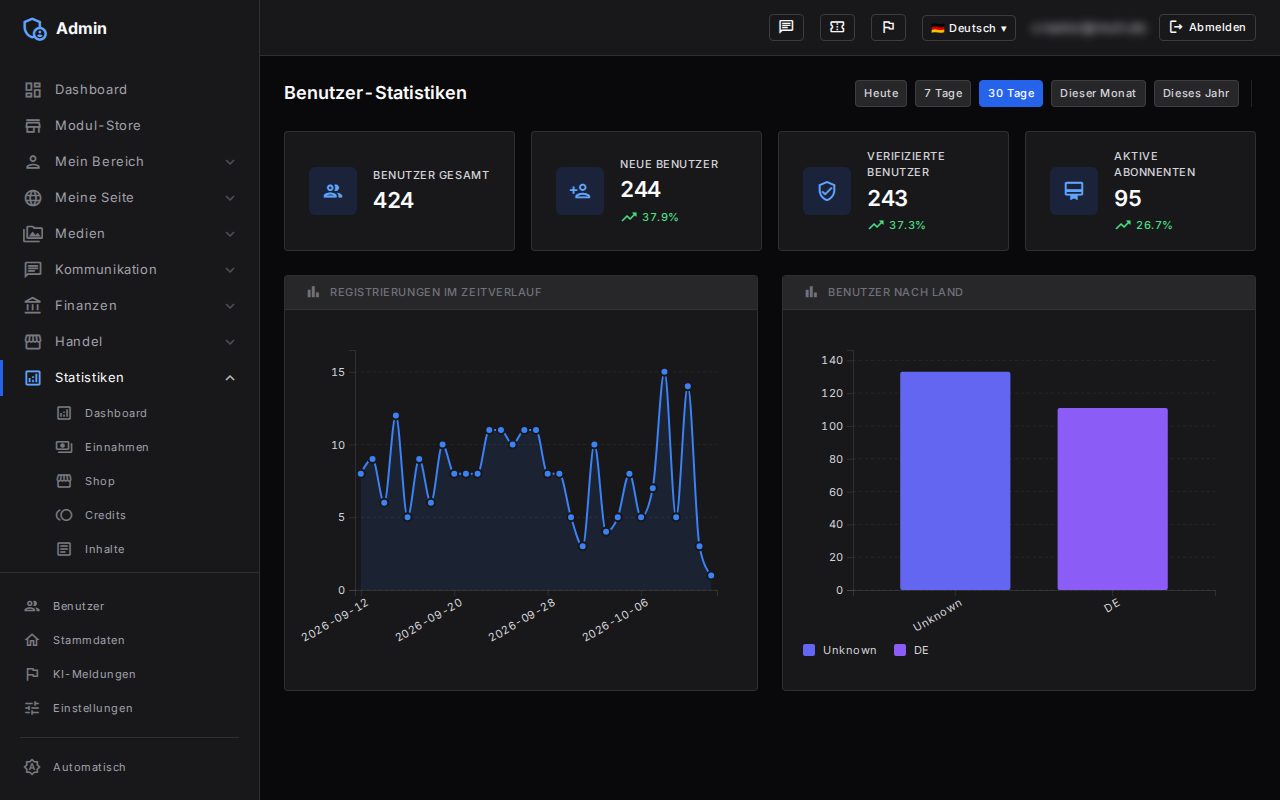The height and width of the screenshot is (800, 1280).
Task: Open the Medien sidebar menu label
Action: tap(80, 233)
